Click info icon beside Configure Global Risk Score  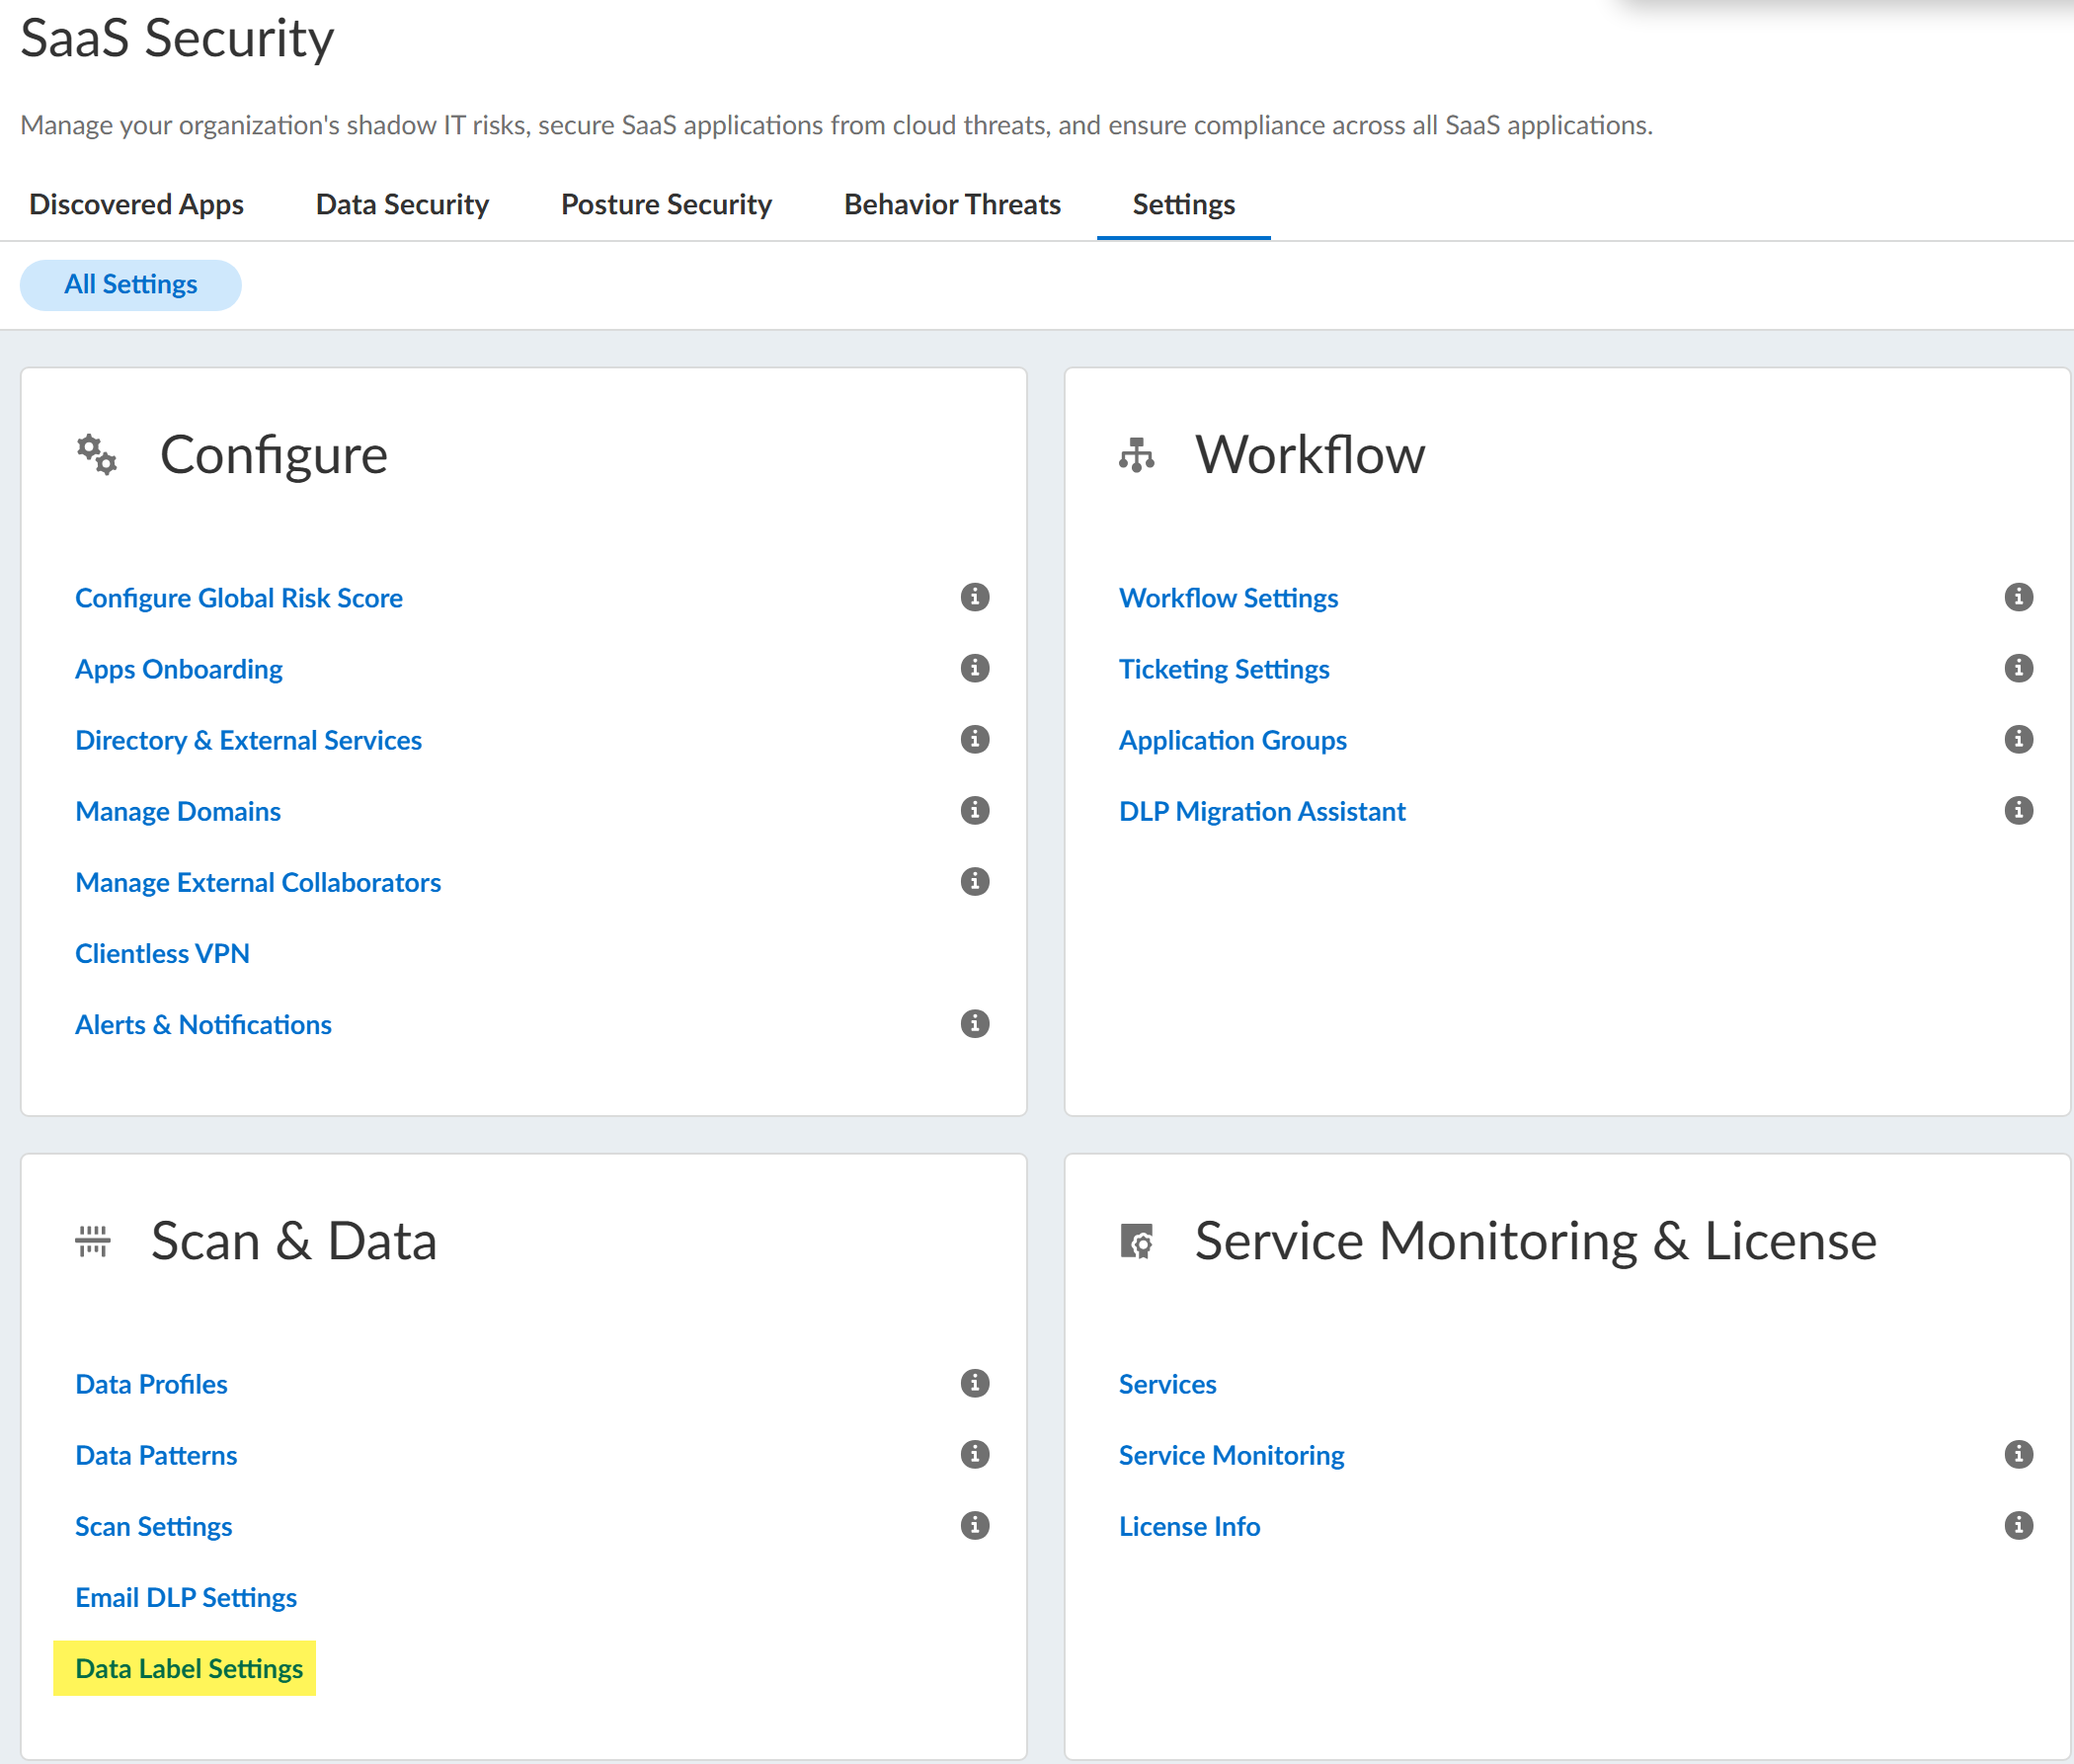click(x=974, y=597)
